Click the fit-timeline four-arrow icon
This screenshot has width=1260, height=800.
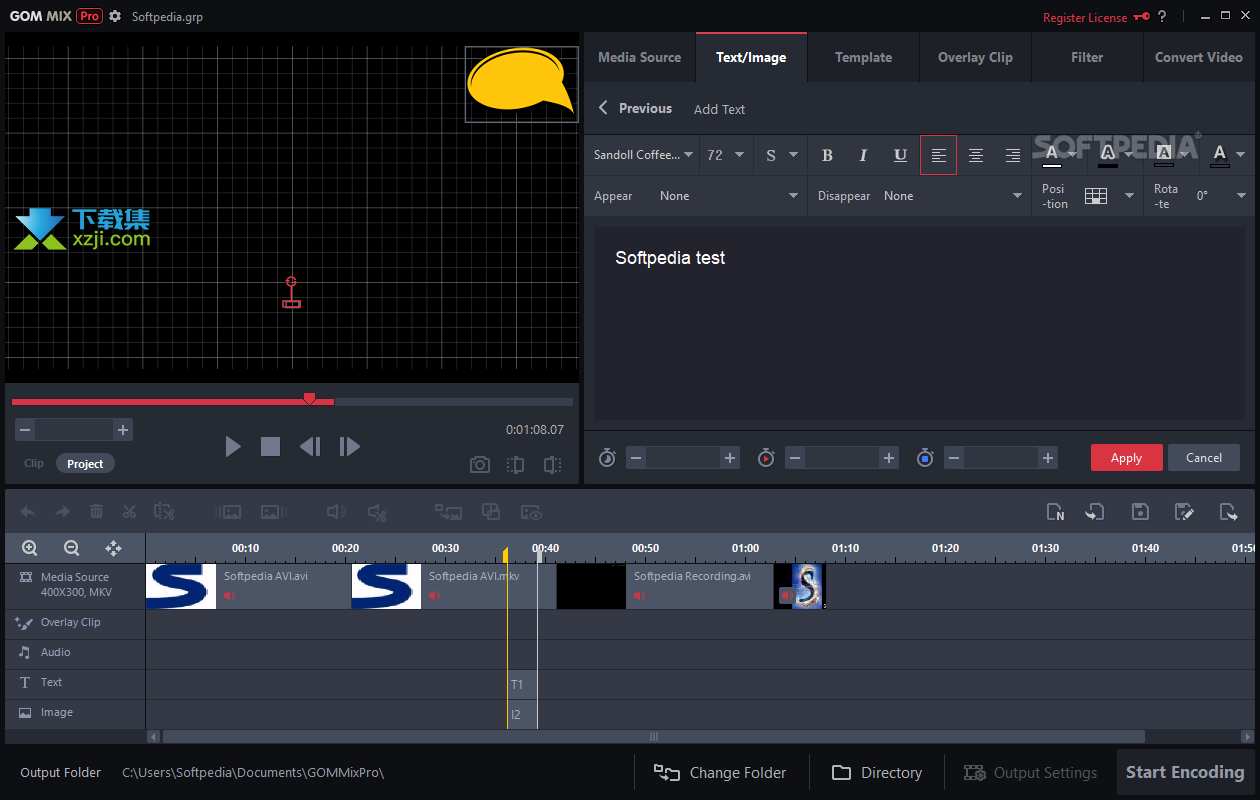coord(113,548)
